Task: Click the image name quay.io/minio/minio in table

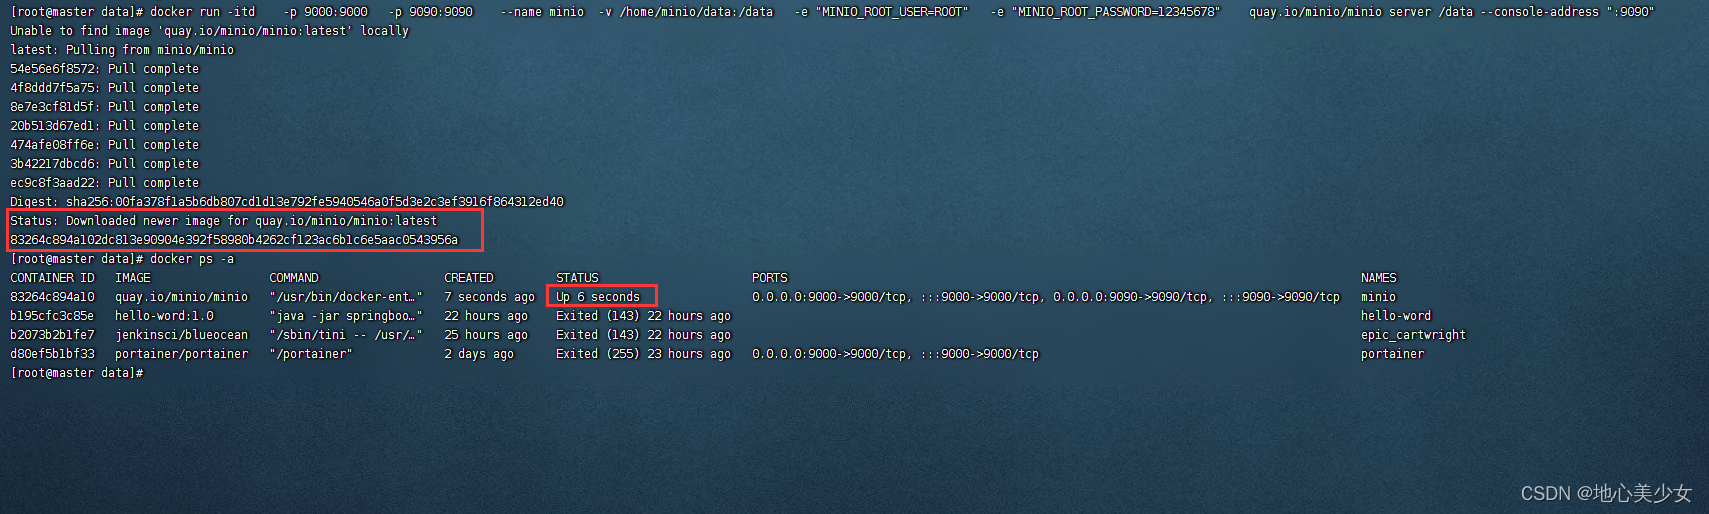Action: 181,297
